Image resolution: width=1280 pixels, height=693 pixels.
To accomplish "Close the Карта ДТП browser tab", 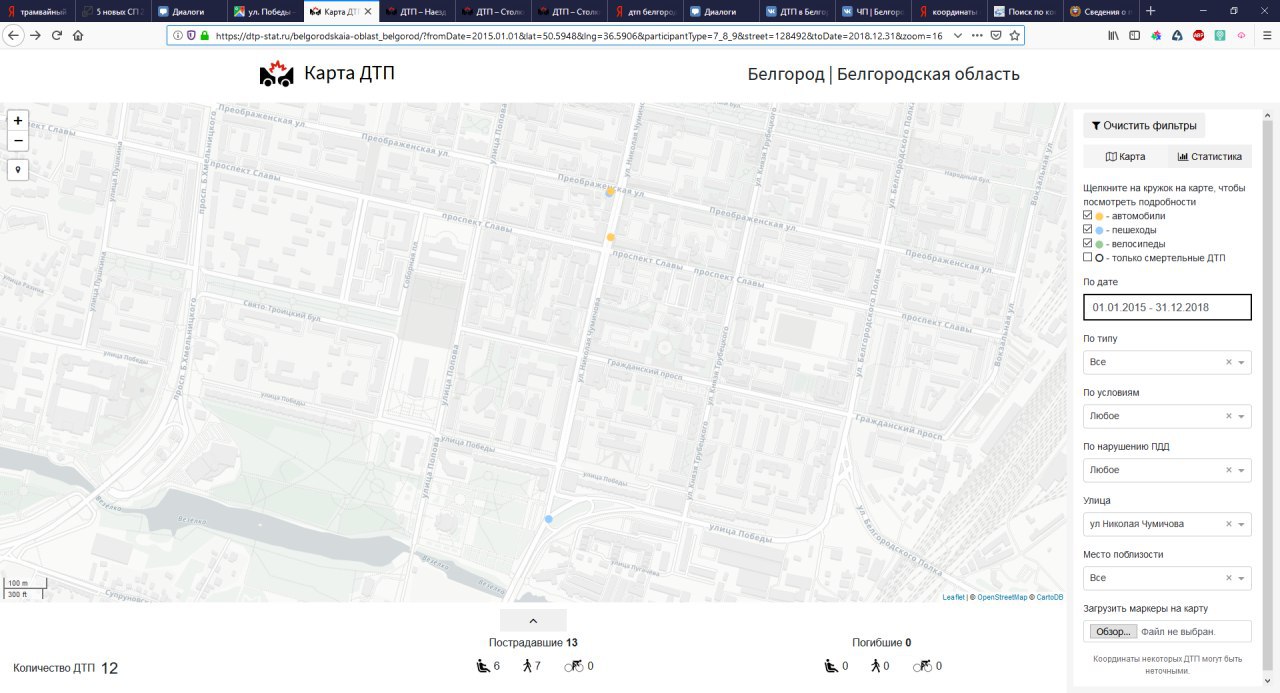I will [x=367, y=11].
